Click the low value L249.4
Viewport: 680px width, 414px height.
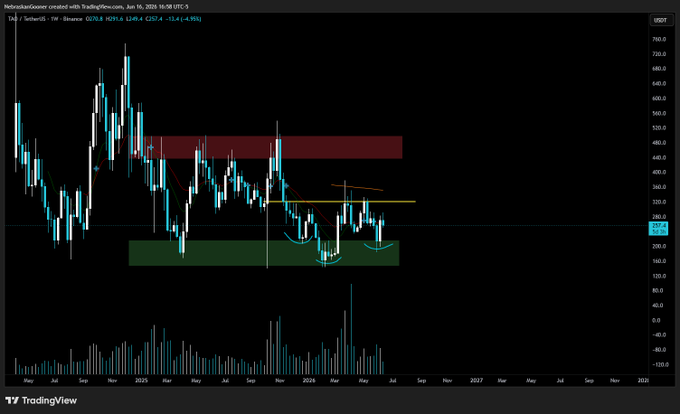(134, 19)
